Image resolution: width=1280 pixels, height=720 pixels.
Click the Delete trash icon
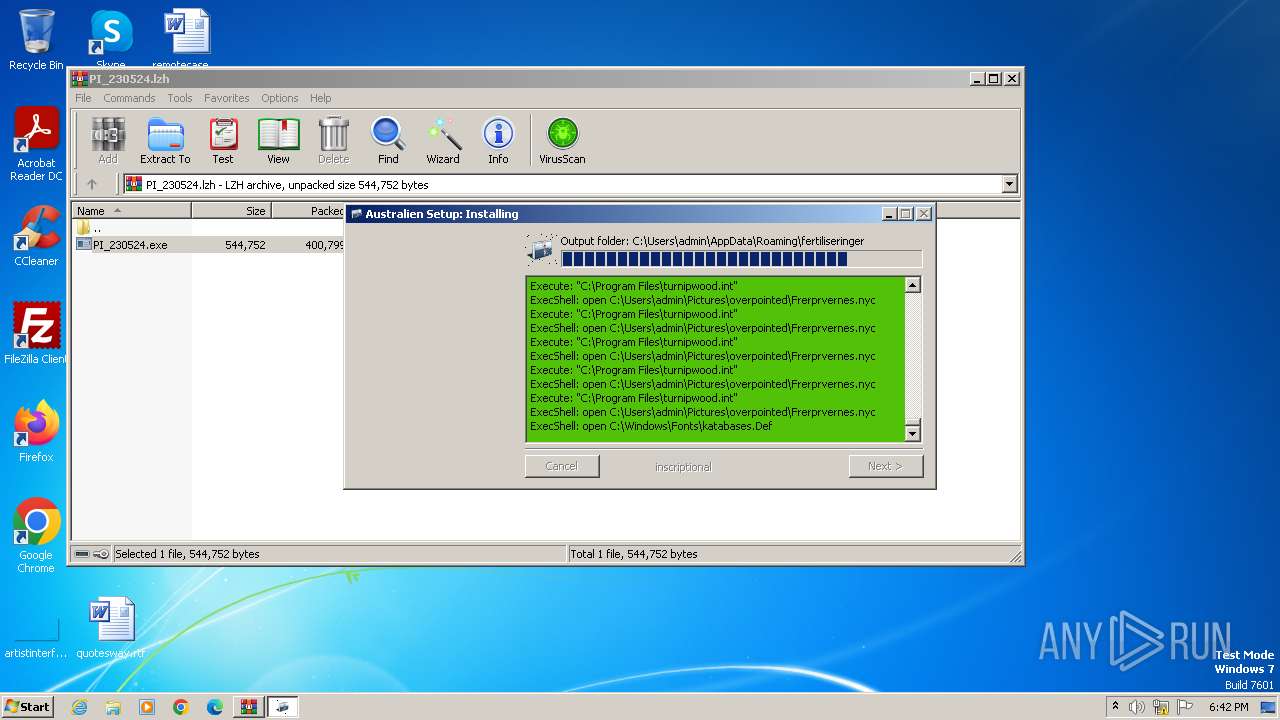(x=333, y=141)
